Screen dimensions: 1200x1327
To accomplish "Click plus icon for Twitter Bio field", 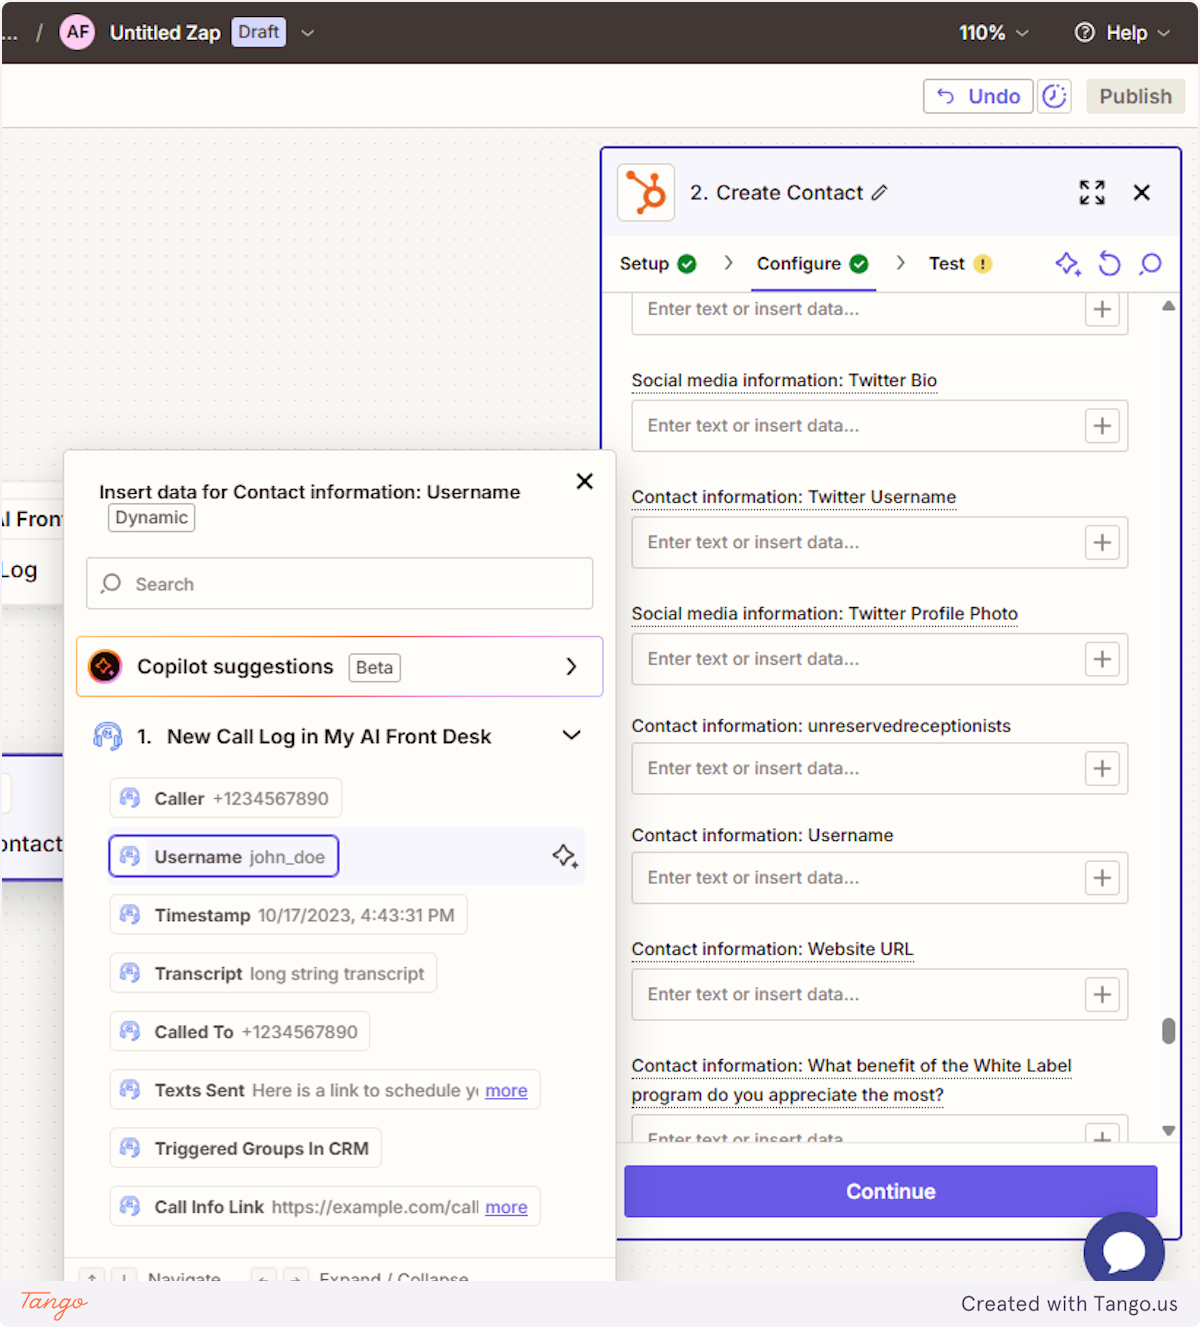I will pyautogui.click(x=1102, y=426).
